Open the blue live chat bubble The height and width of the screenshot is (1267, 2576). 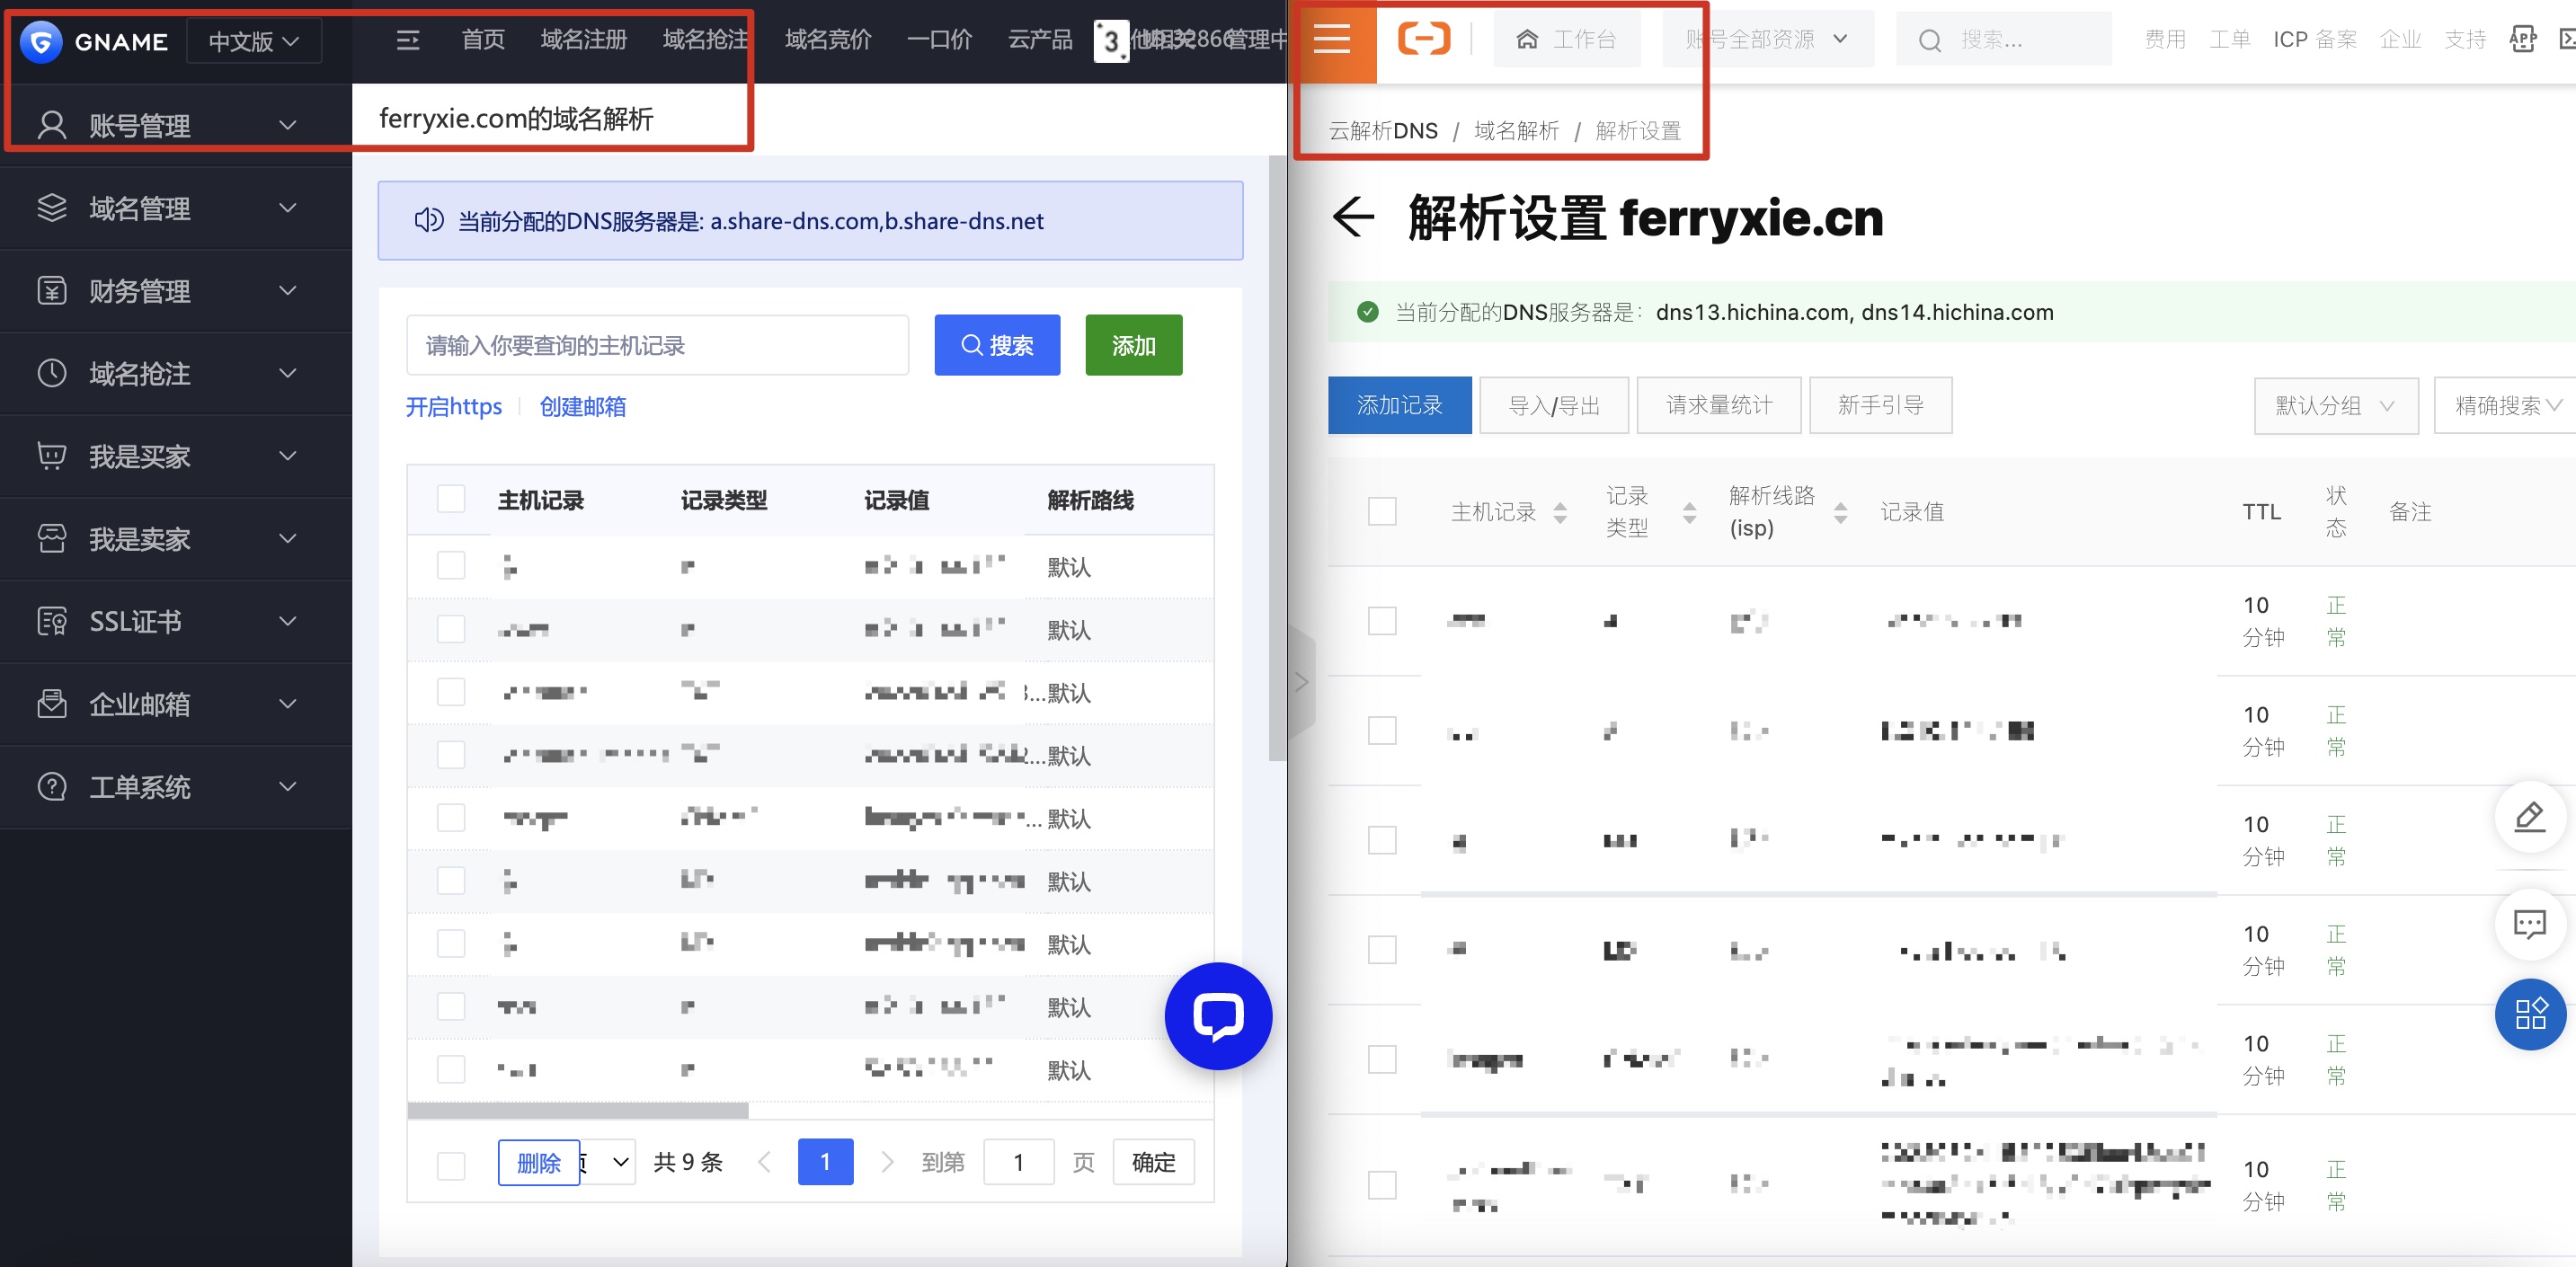[x=1217, y=1016]
